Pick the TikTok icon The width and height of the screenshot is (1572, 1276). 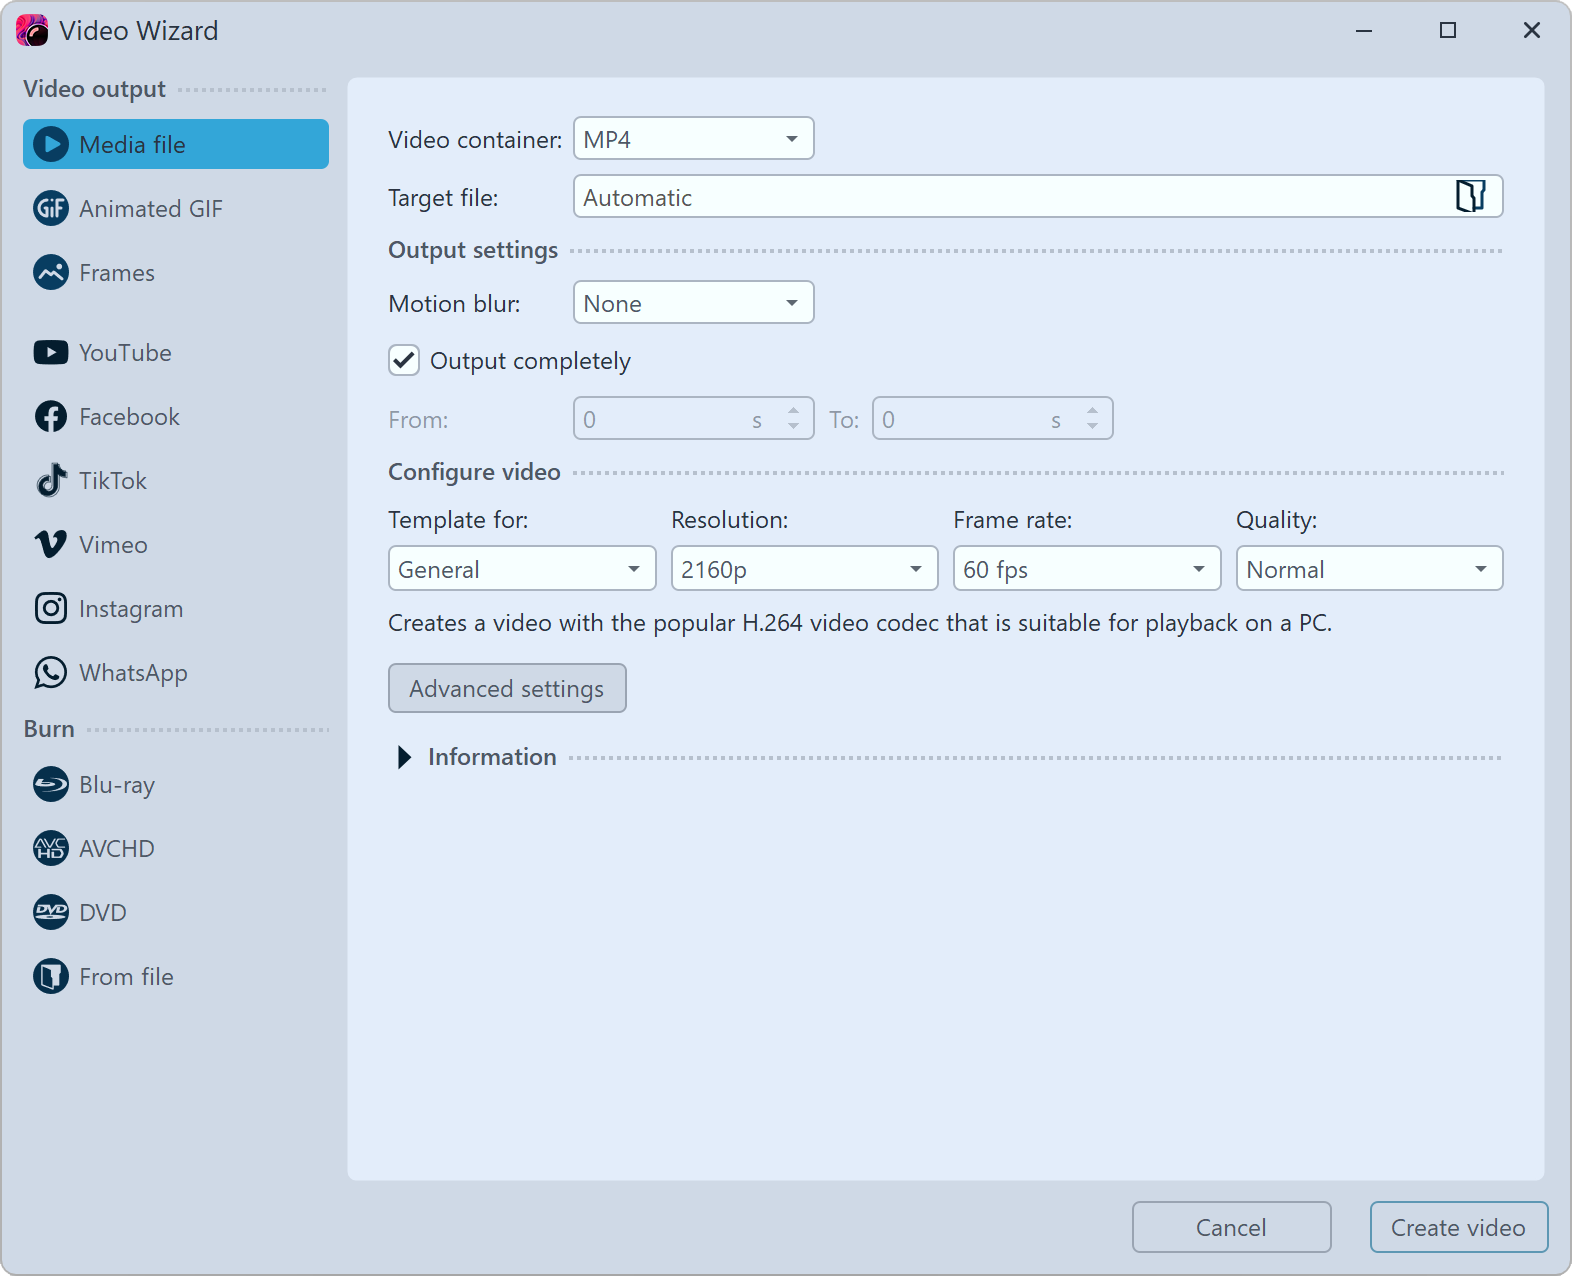pyautogui.click(x=51, y=481)
